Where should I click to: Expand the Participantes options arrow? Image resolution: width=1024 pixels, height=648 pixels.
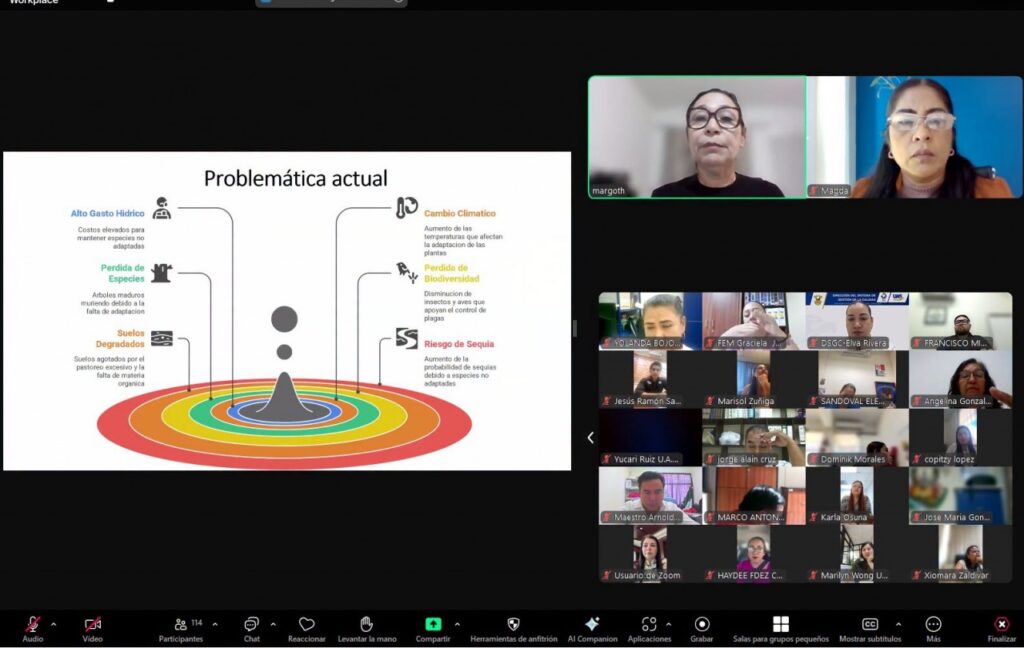[215, 624]
